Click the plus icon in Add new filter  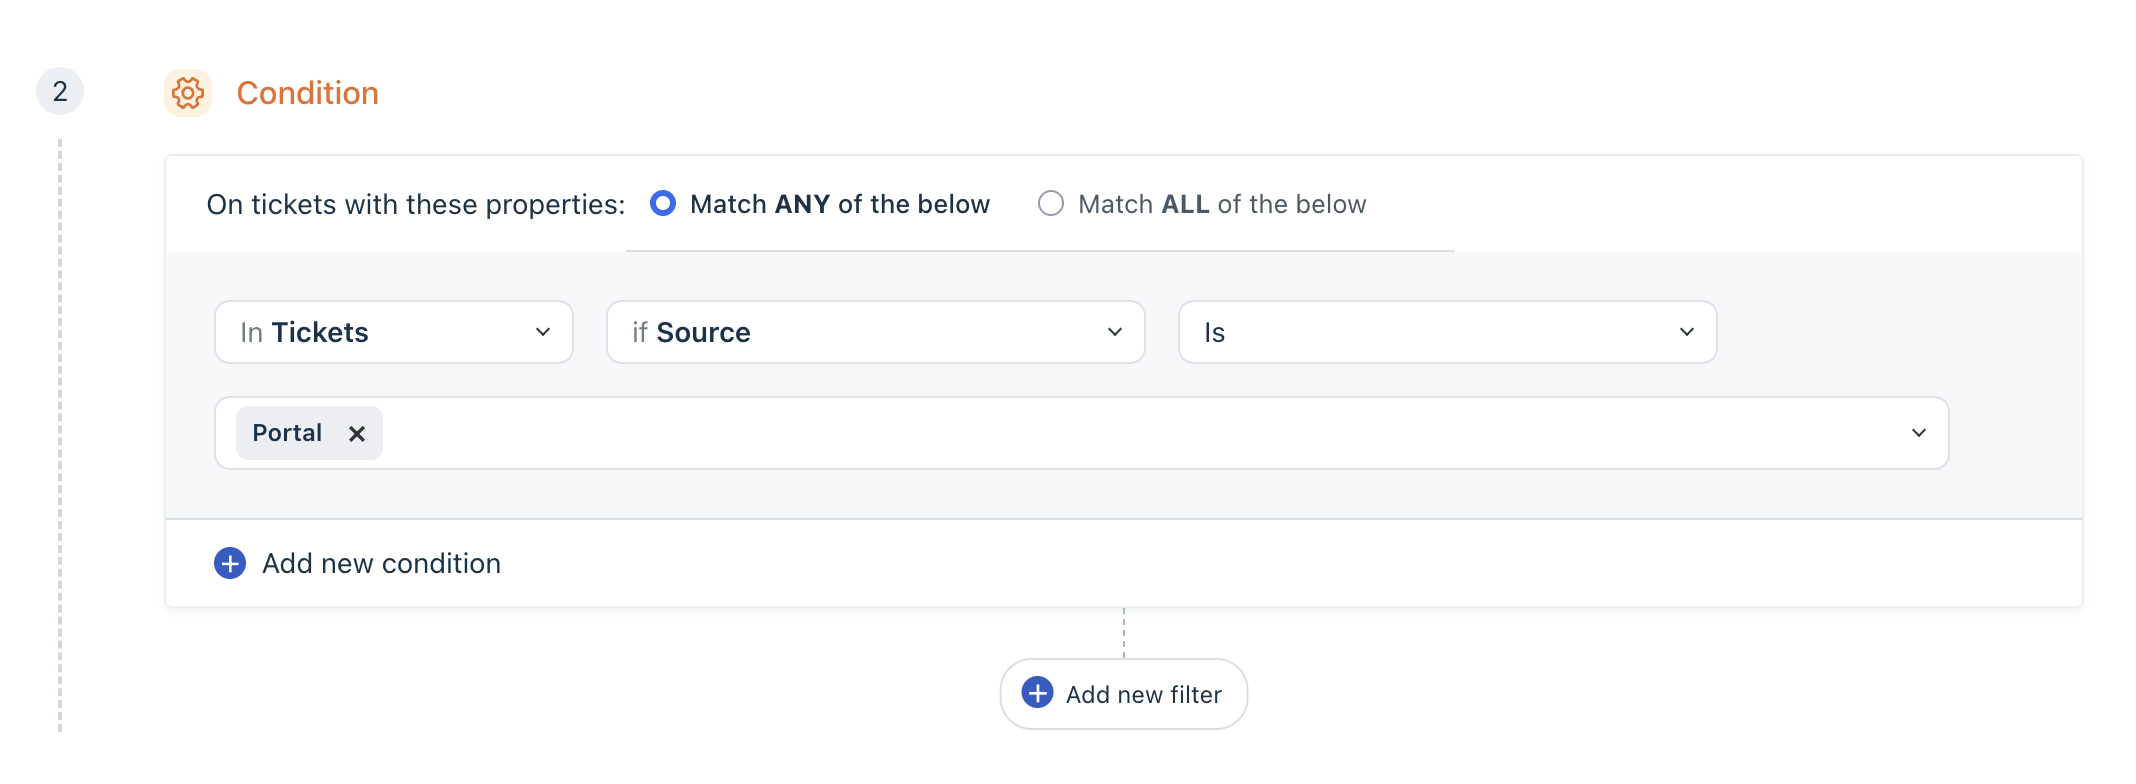click(x=1038, y=693)
